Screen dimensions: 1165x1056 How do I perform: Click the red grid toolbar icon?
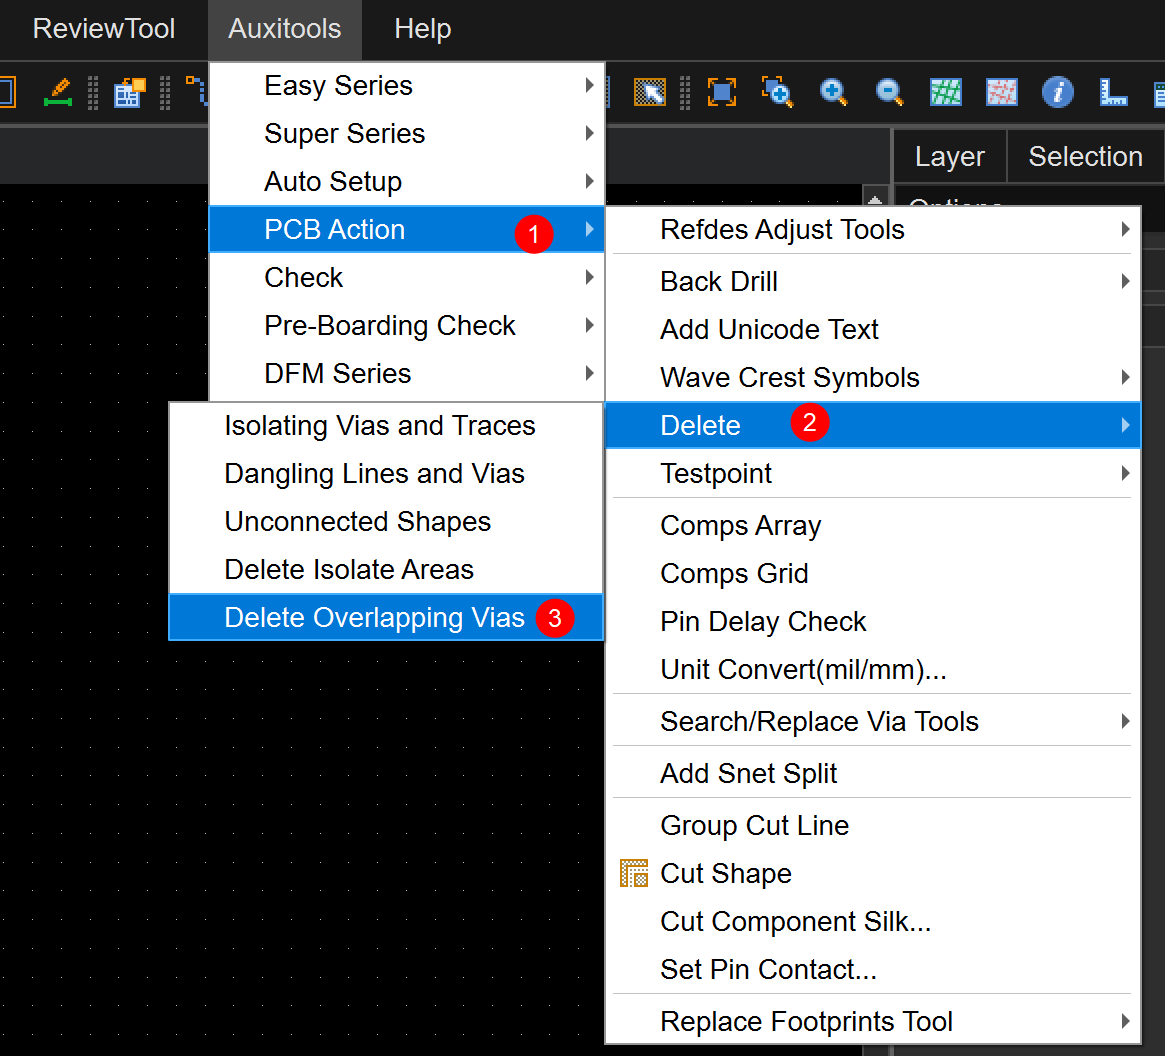pyautogui.click(x=1001, y=92)
